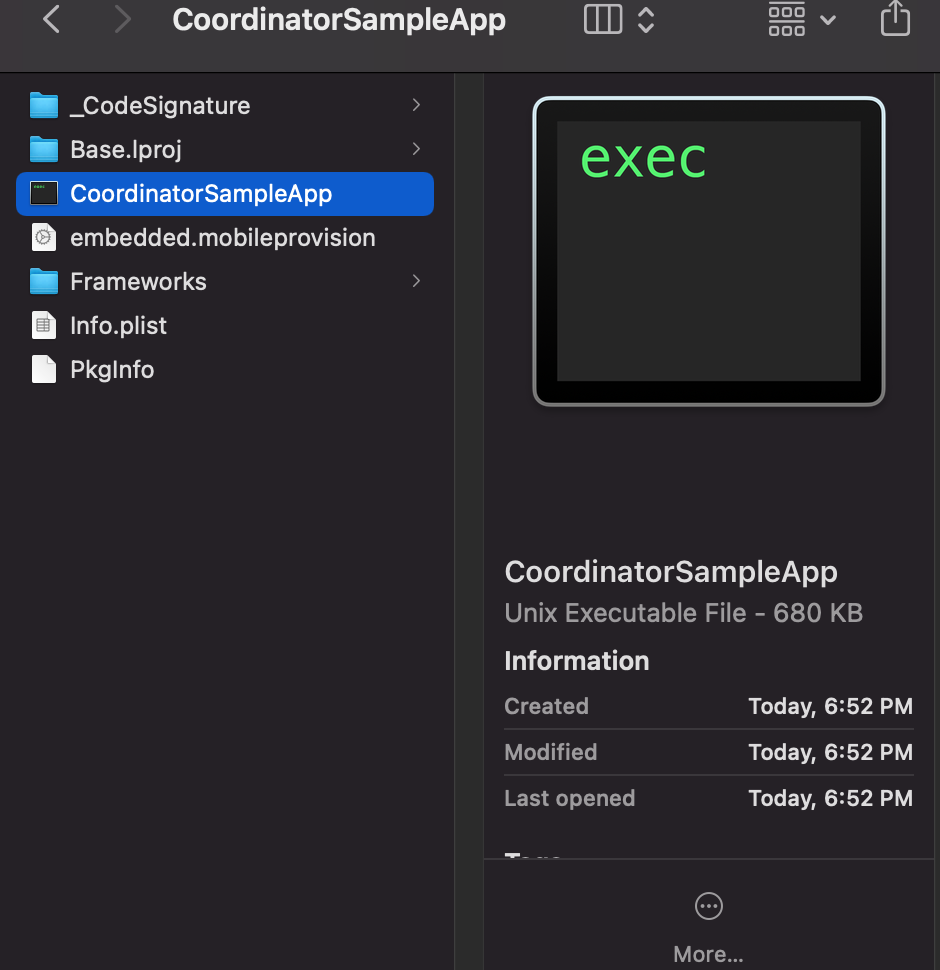Select the _CodeSignature folder
The image size is (940, 970).
160,105
